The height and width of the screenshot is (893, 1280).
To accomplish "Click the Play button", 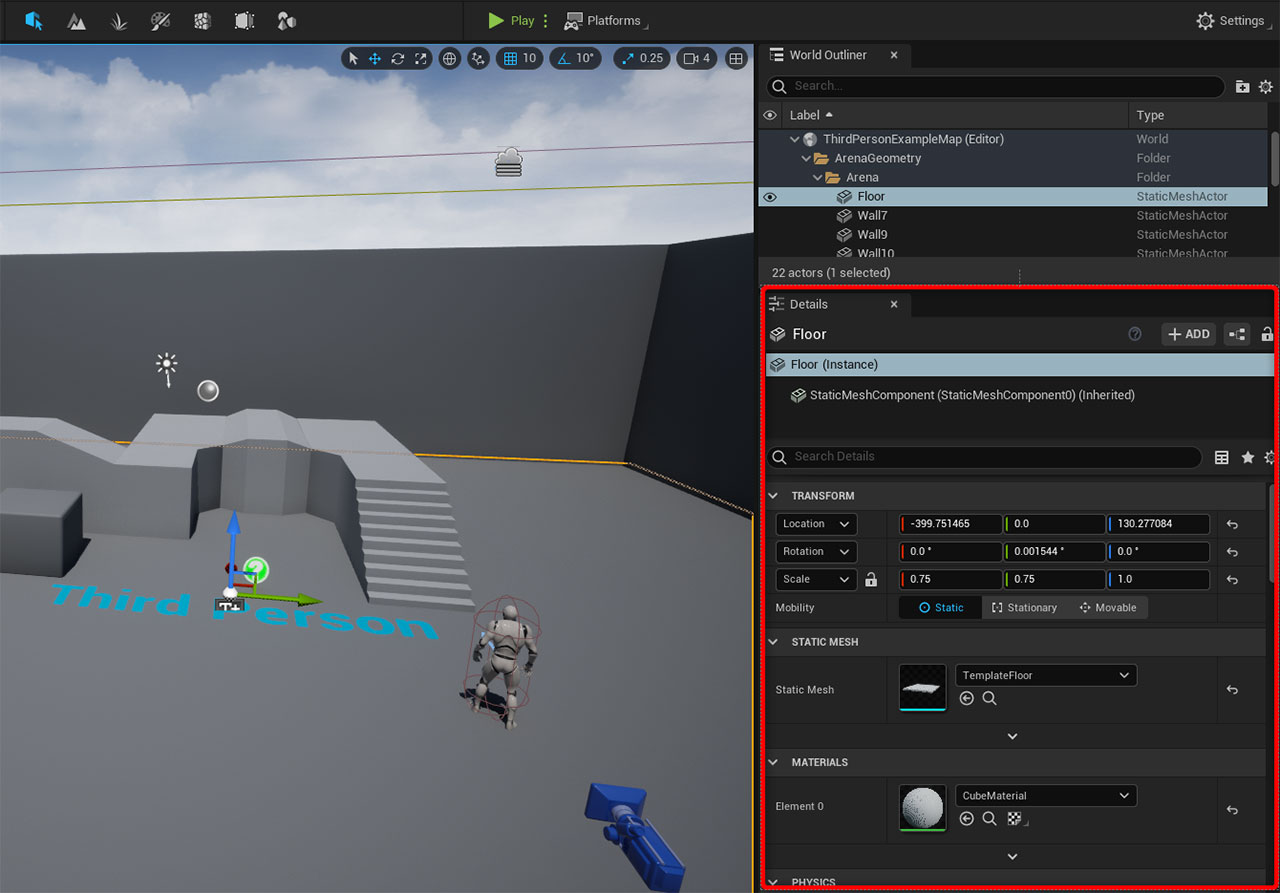I will (x=511, y=20).
